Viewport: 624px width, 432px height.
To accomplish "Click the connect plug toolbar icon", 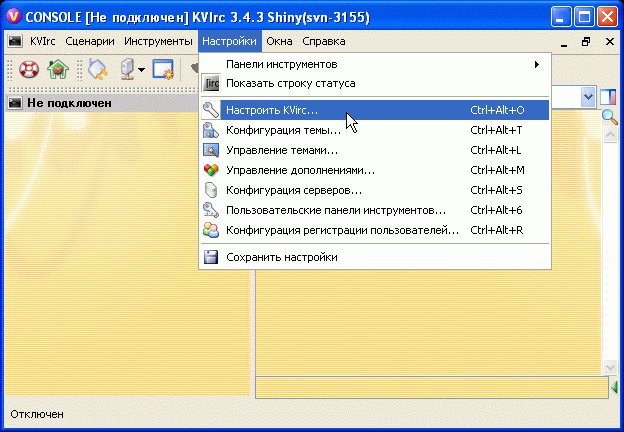I will (x=98, y=69).
